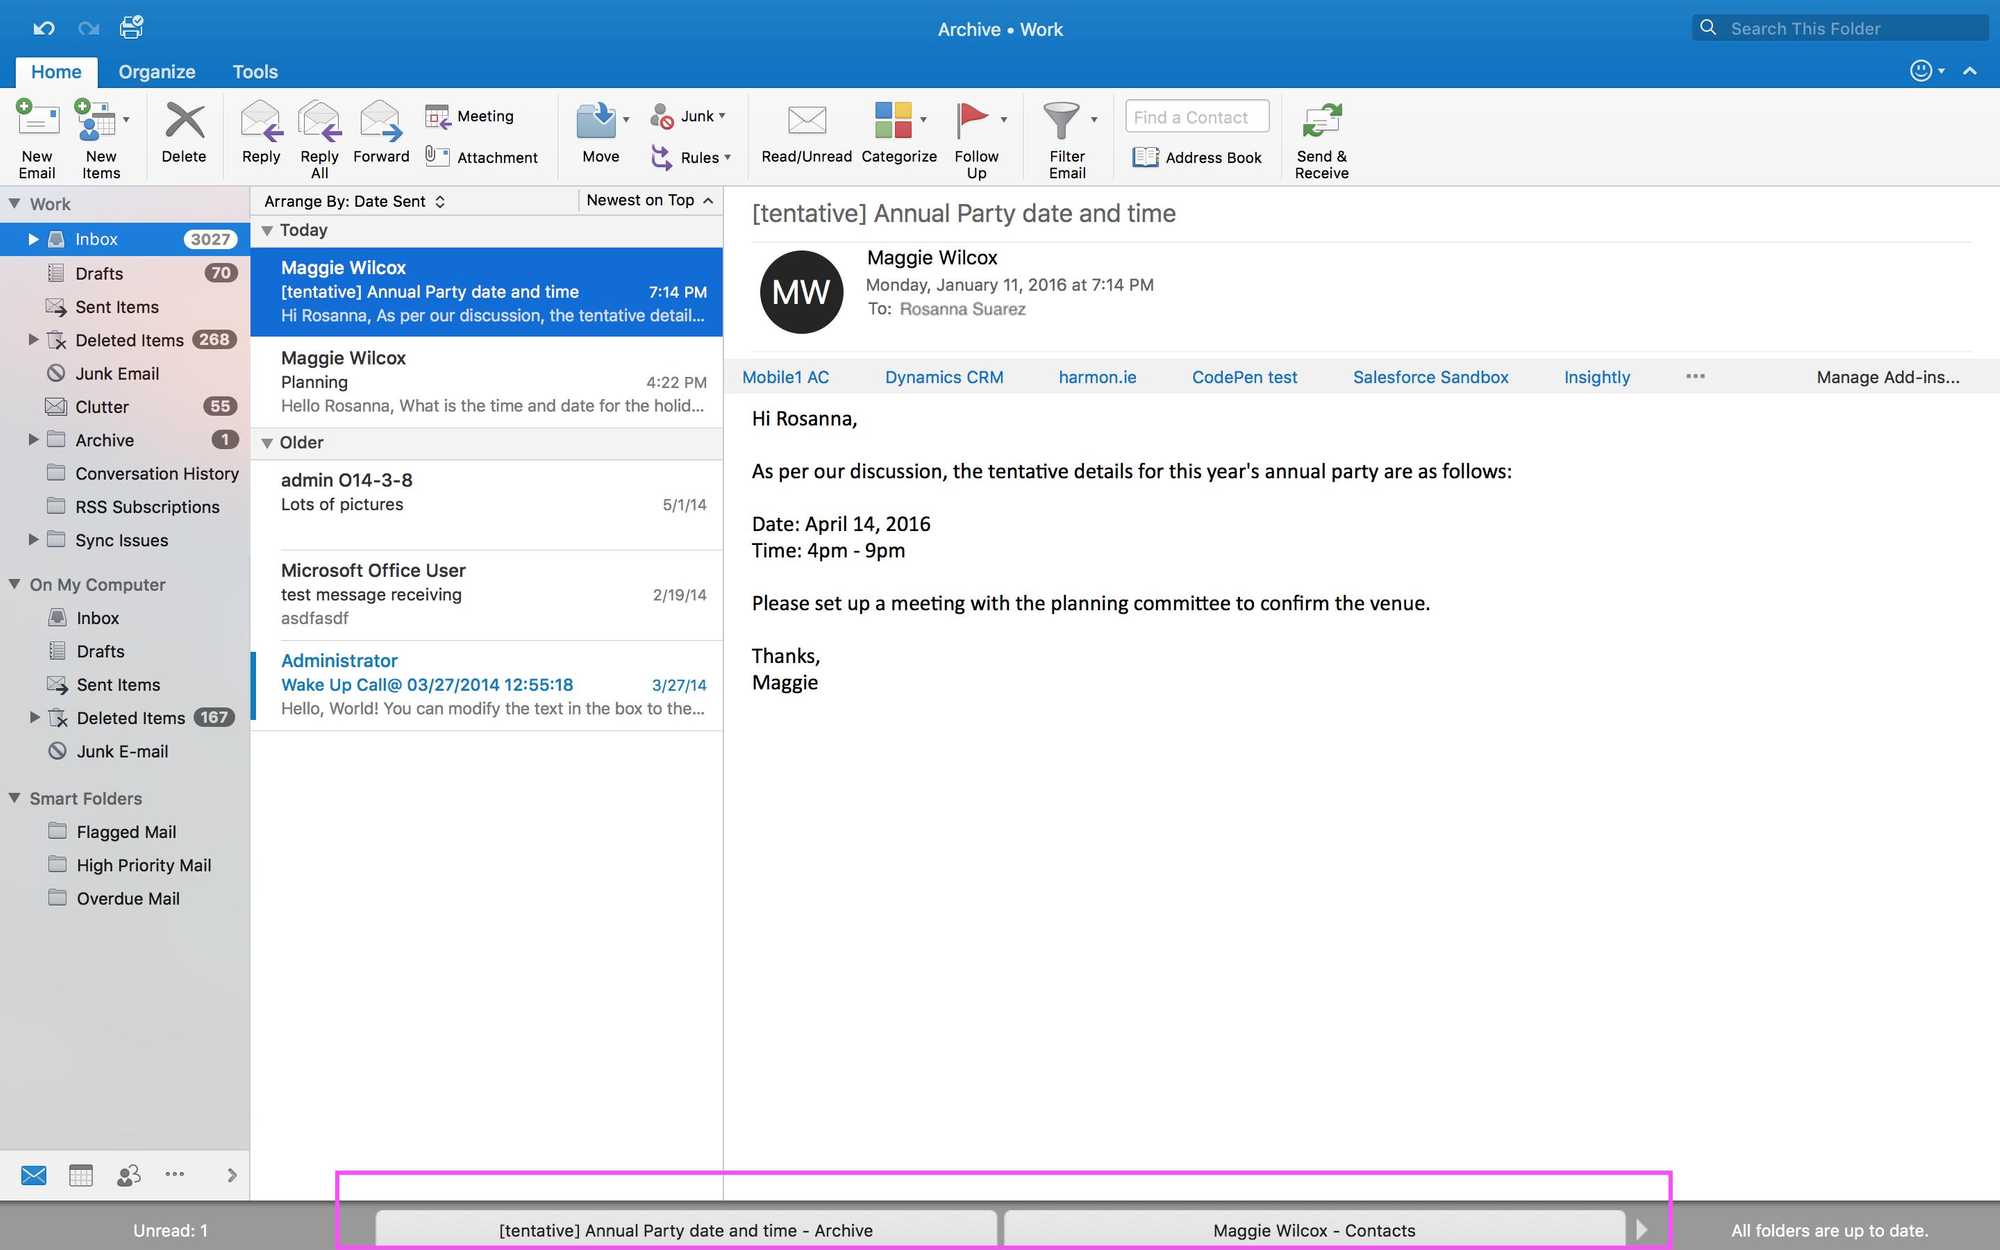
Task: Click the Meeting button
Action: click(470, 115)
